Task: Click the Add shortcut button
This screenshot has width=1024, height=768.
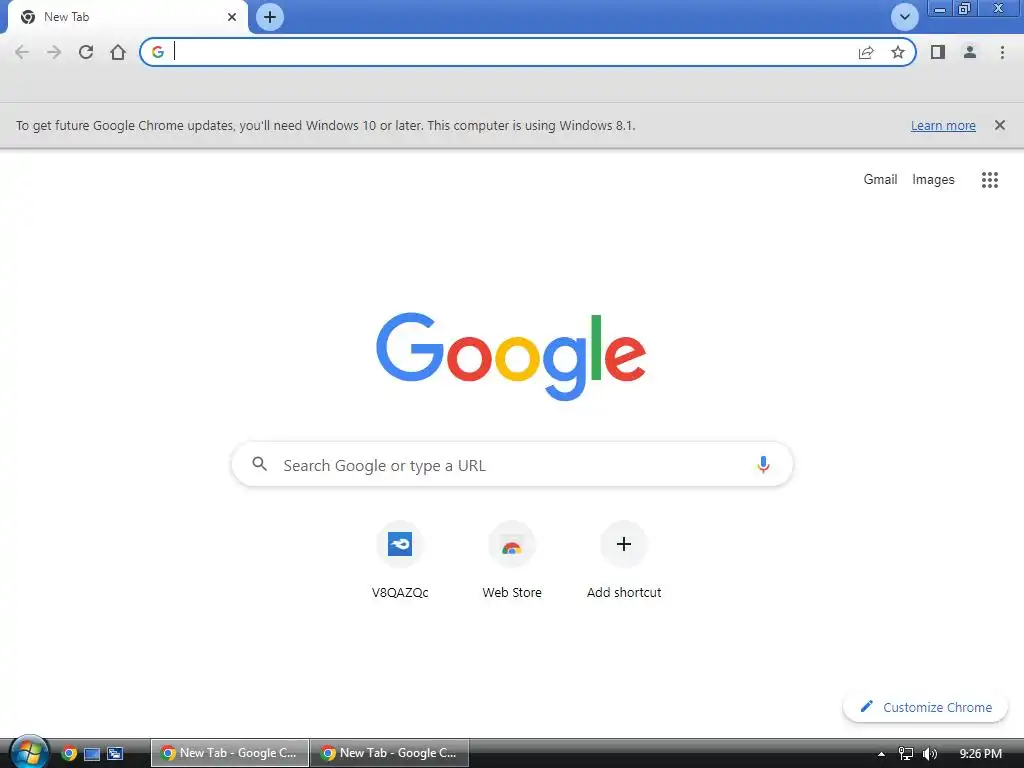Action: 624,560
